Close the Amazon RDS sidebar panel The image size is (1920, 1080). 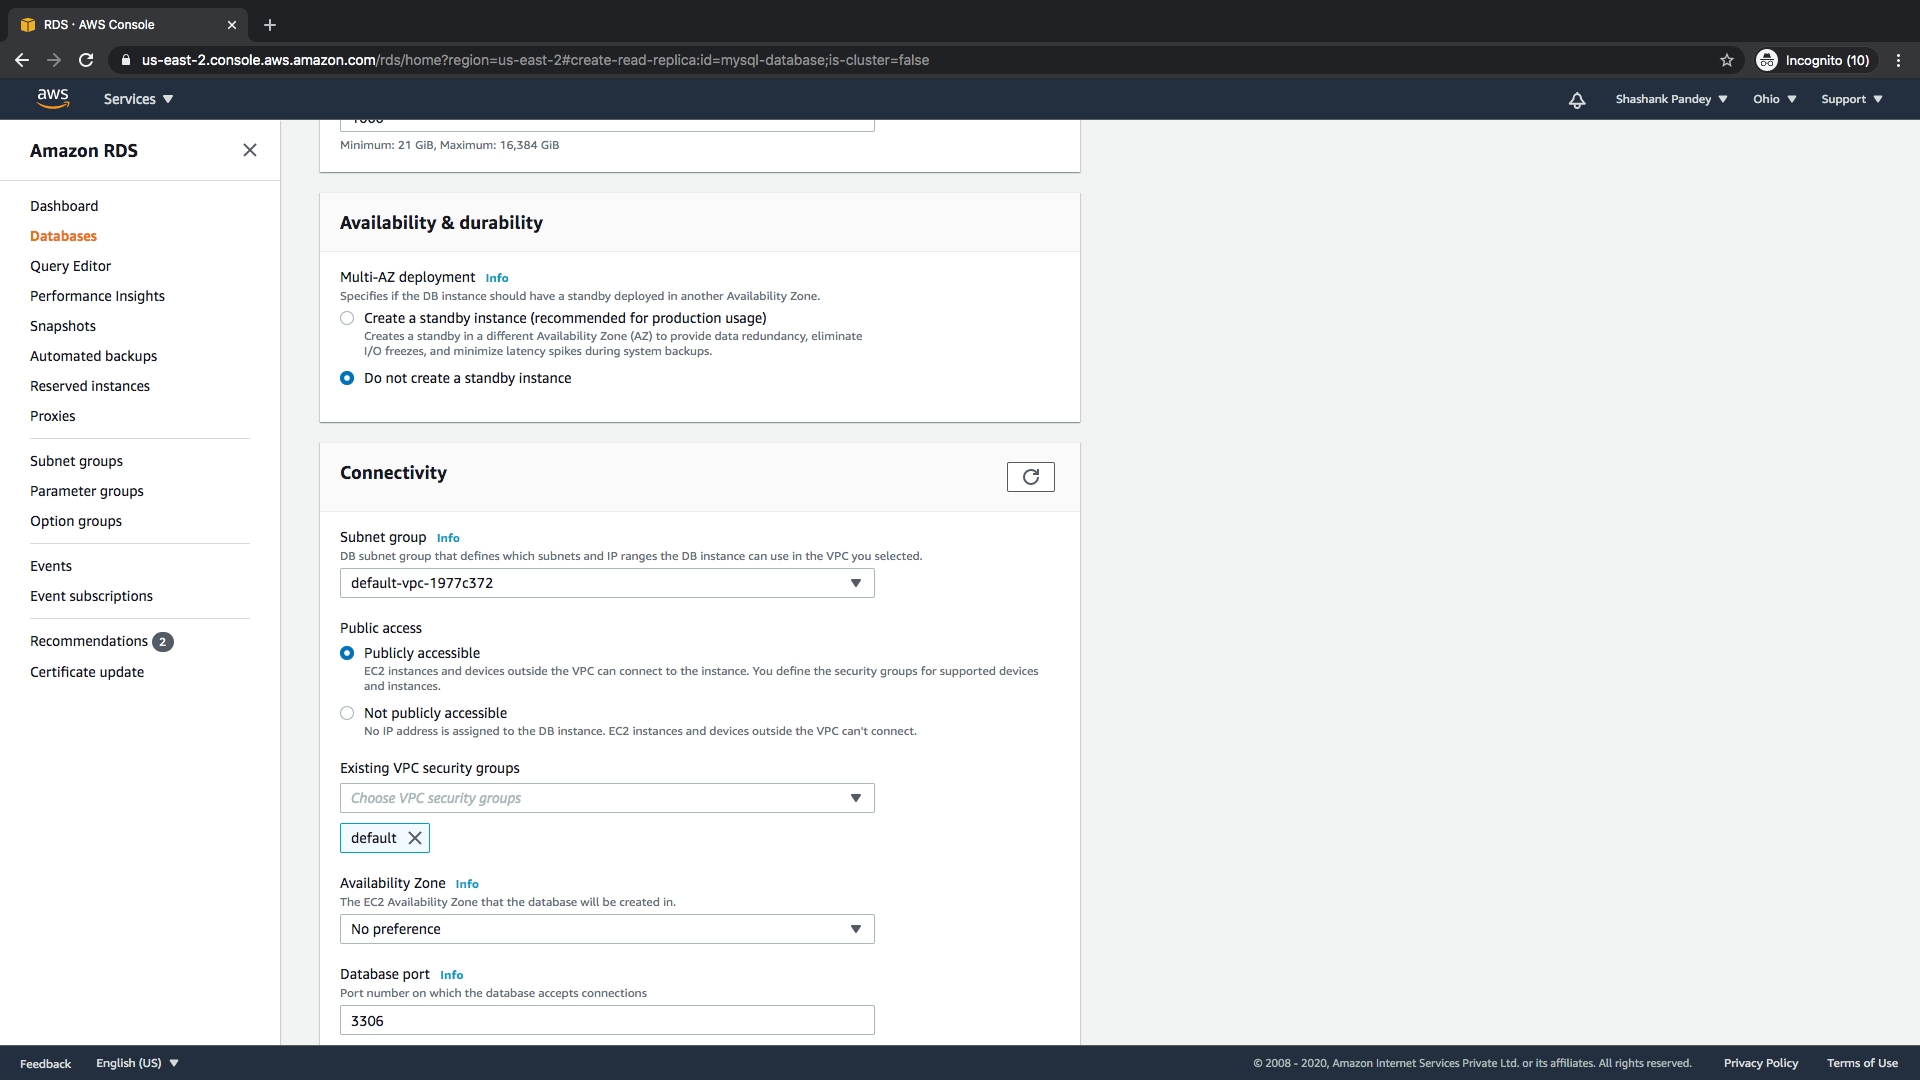(250, 150)
